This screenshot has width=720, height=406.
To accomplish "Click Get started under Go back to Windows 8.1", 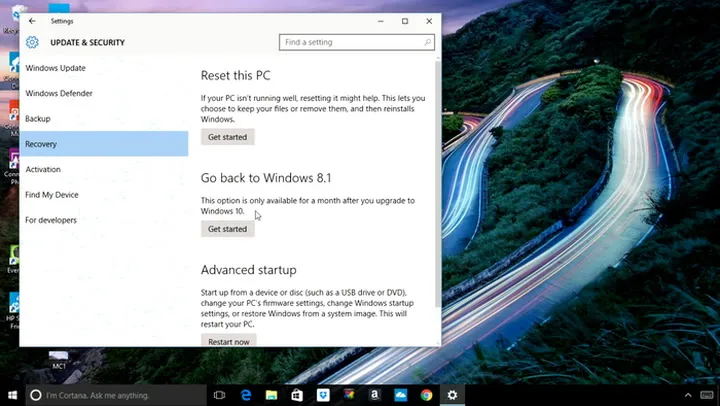I will click(227, 229).
